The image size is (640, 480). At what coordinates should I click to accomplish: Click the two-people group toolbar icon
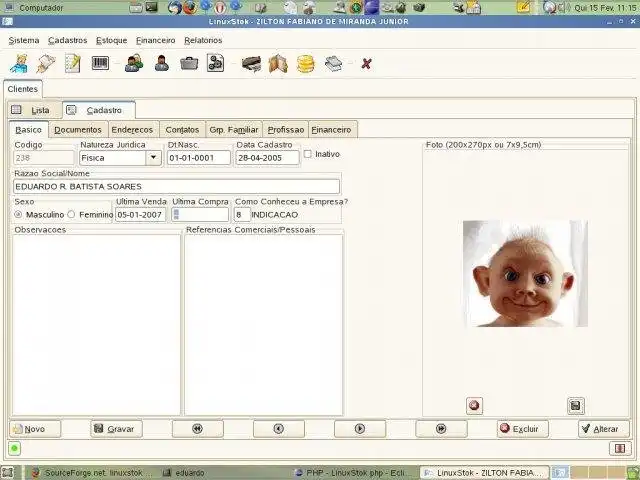coord(134,63)
